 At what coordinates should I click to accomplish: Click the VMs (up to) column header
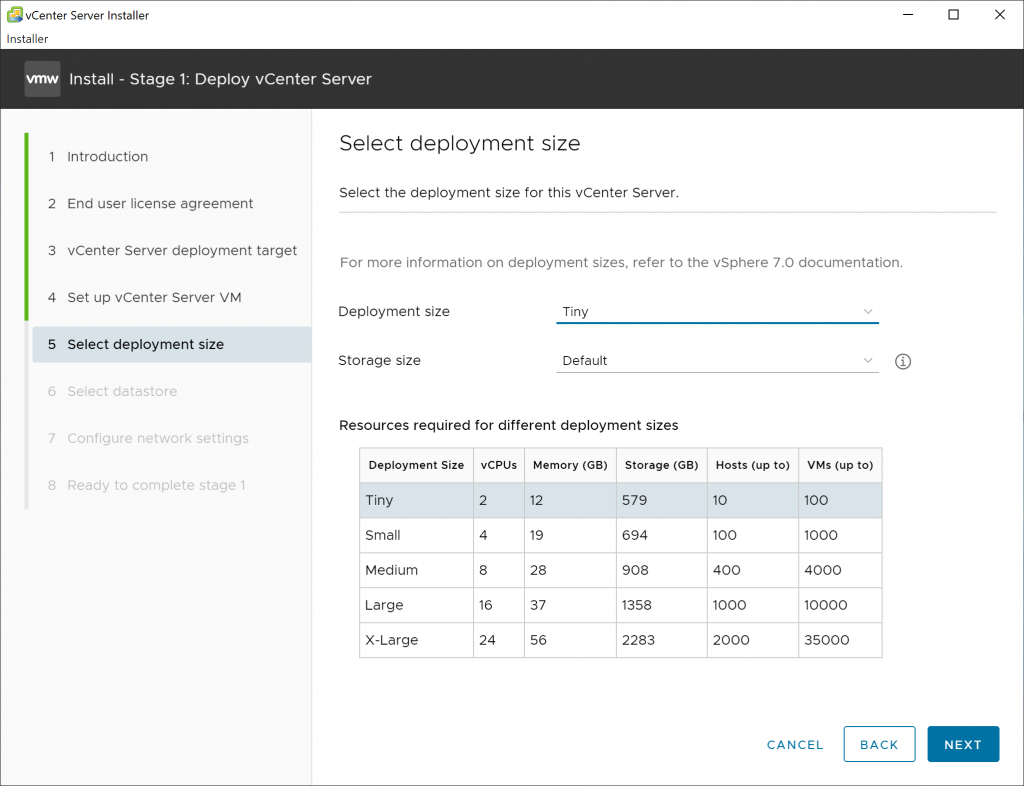click(840, 465)
